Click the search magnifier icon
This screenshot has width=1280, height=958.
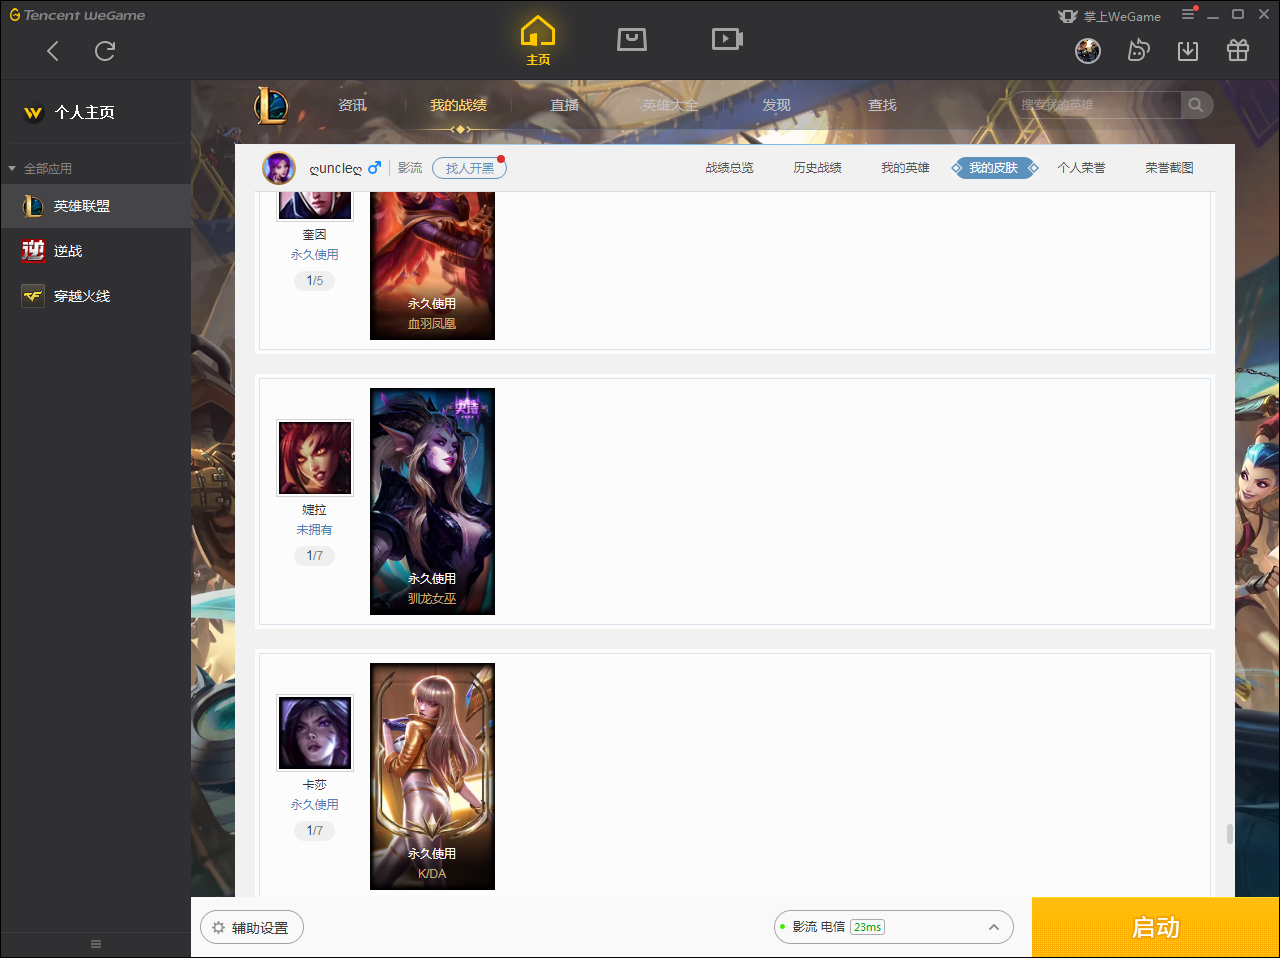click(x=1196, y=105)
